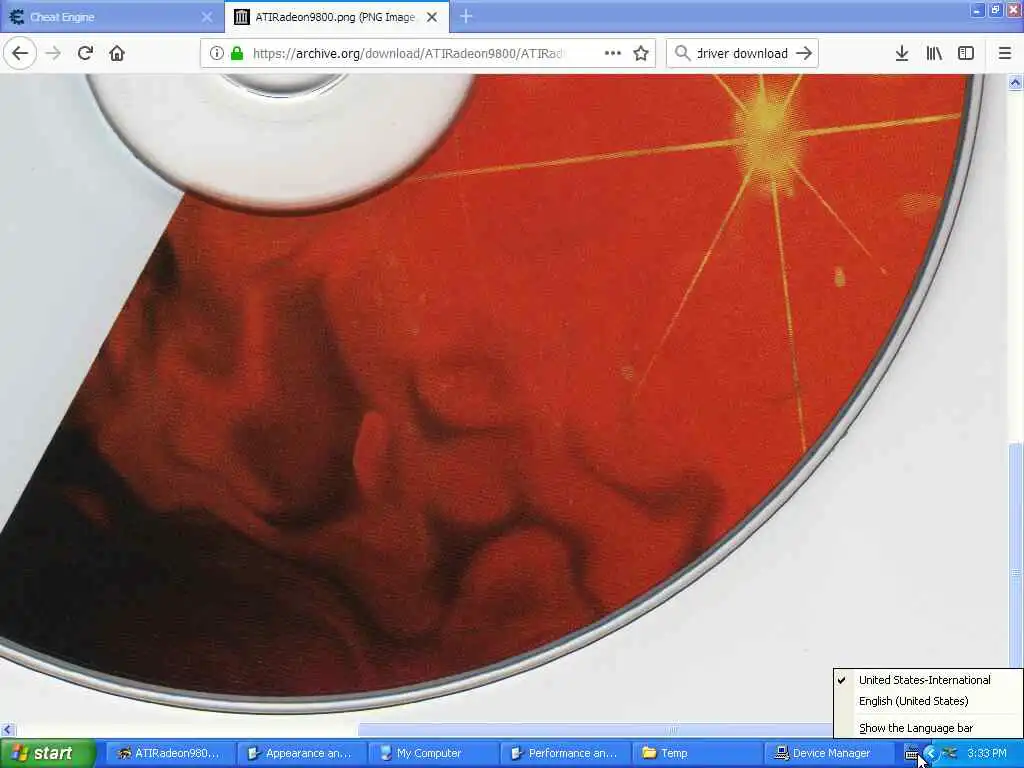1024x768 pixels.
Task: Show site information icon in address bar
Action: 217,54
